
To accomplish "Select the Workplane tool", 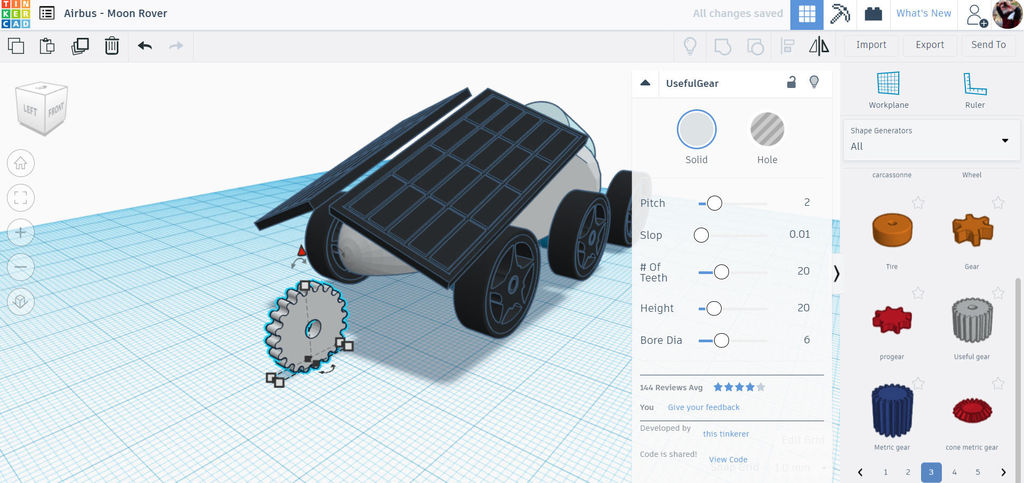I will [x=888, y=91].
